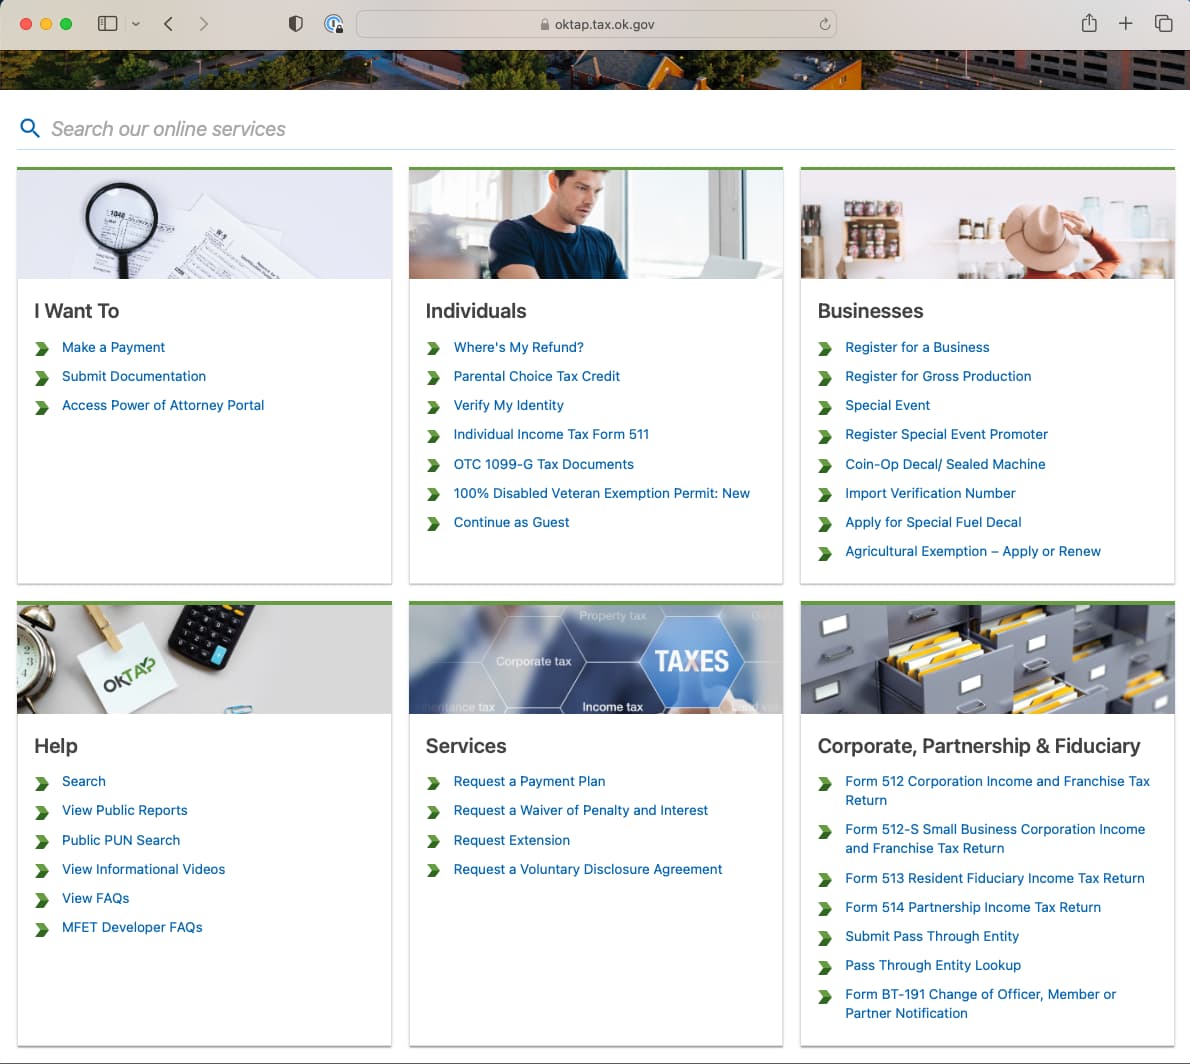Open the sidebar options dropdown chevron
The width and height of the screenshot is (1190, 1064).
point(136,24)
